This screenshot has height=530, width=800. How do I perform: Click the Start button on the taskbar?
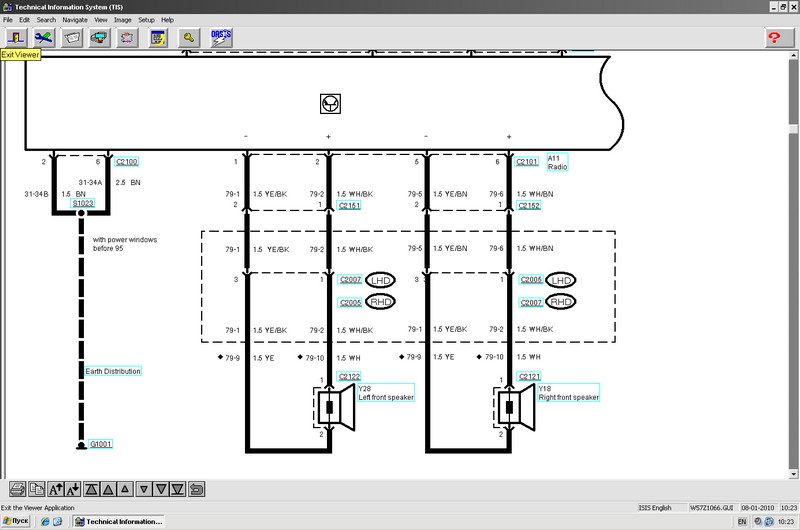pos(15,522)
